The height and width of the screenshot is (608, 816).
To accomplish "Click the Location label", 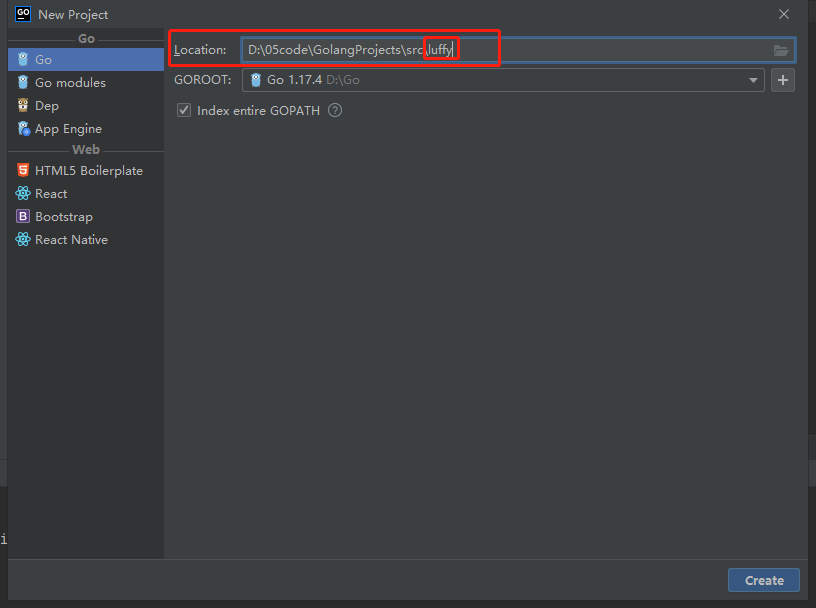I will (x=200, y=50).
